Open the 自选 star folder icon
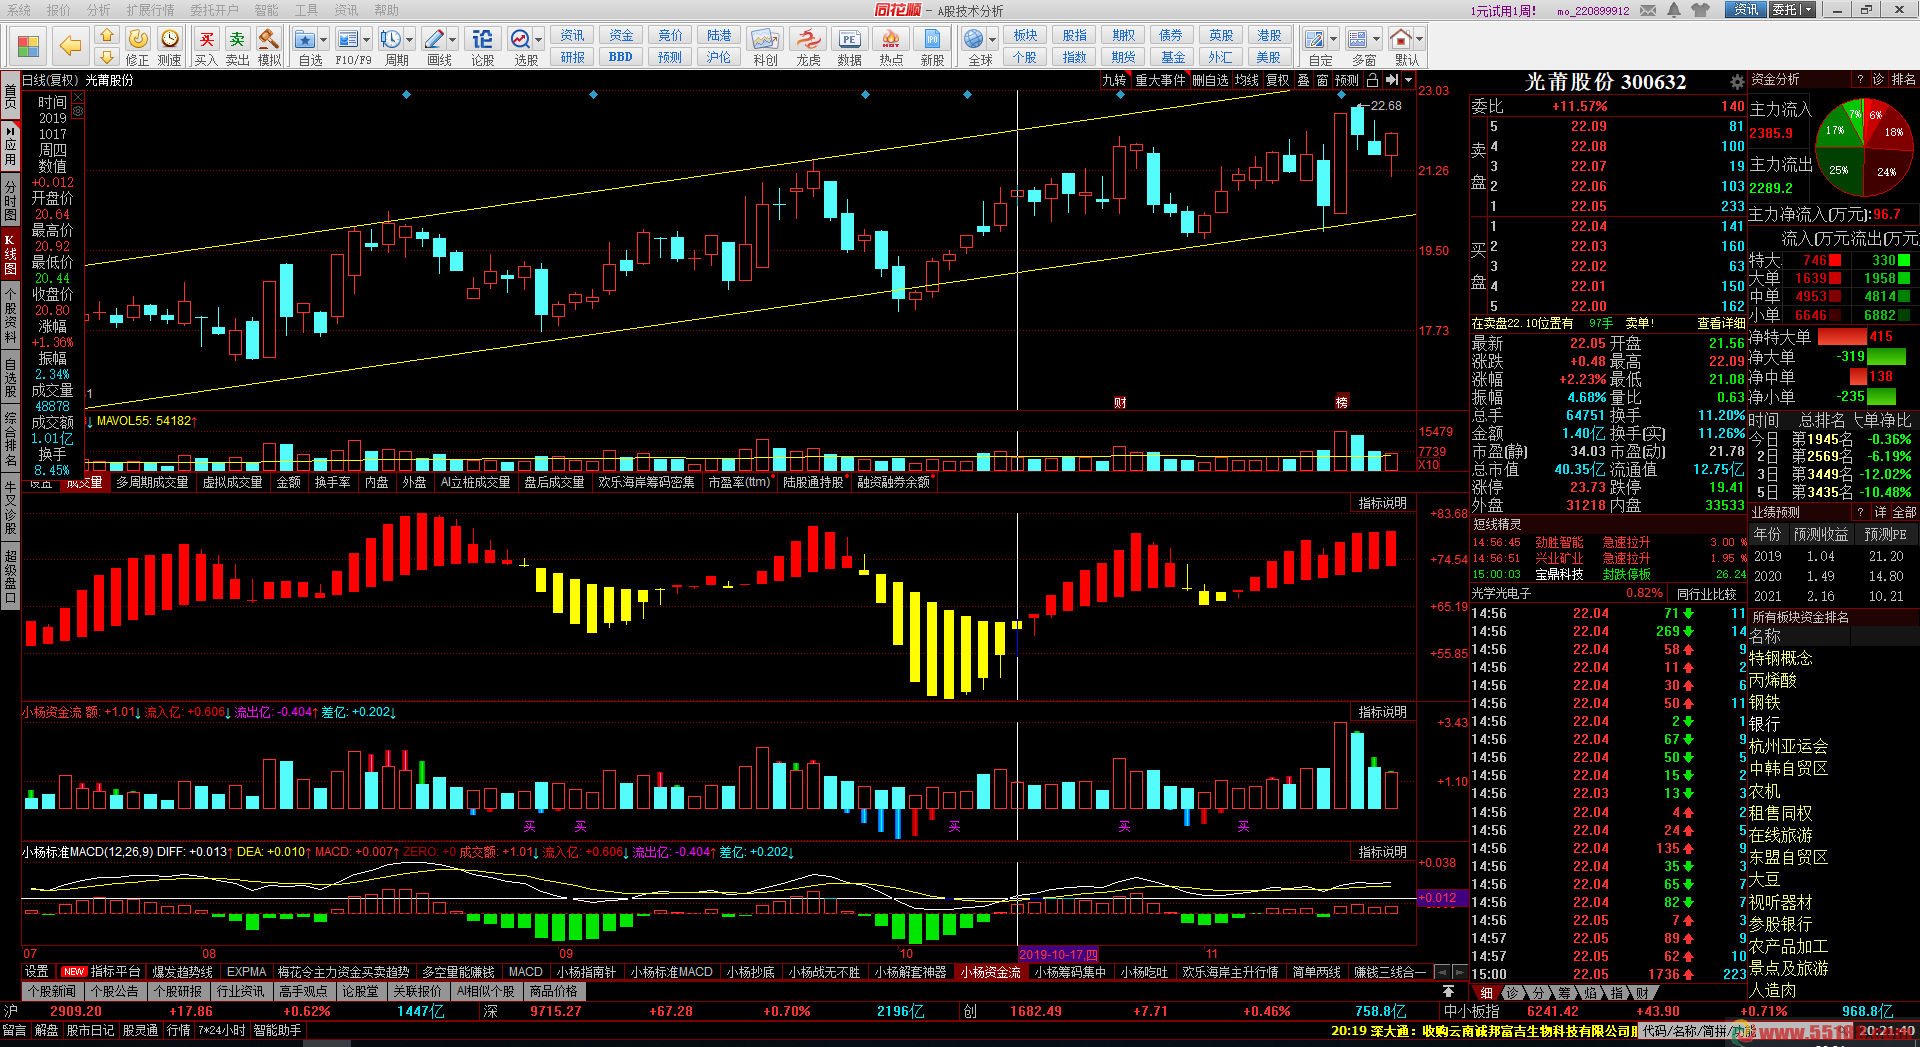Viewport: 1920px width, 1047px height. tap(305, 39)
